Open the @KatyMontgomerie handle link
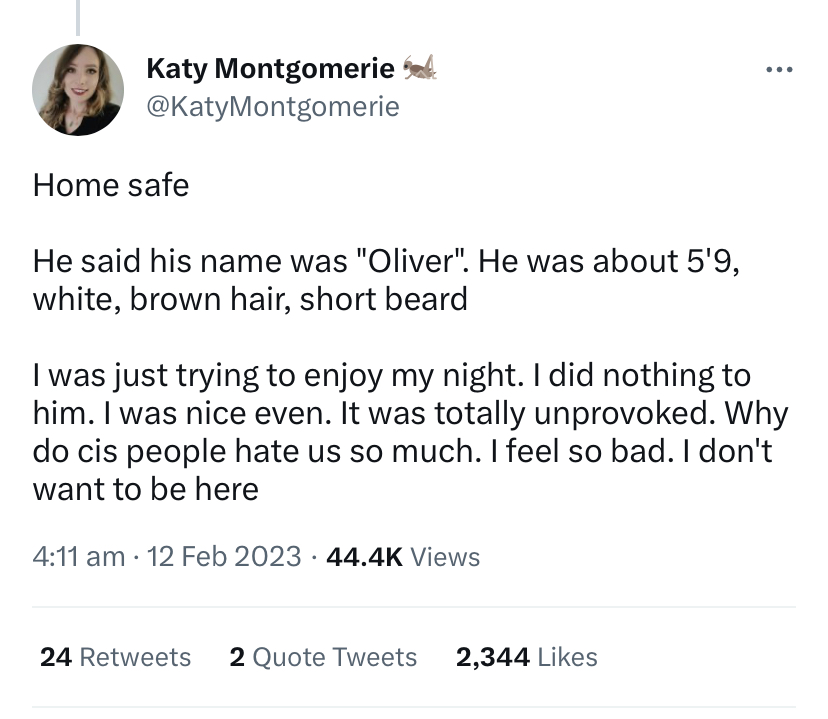Screen dimensions: 828x719 (x=272, y=106)
